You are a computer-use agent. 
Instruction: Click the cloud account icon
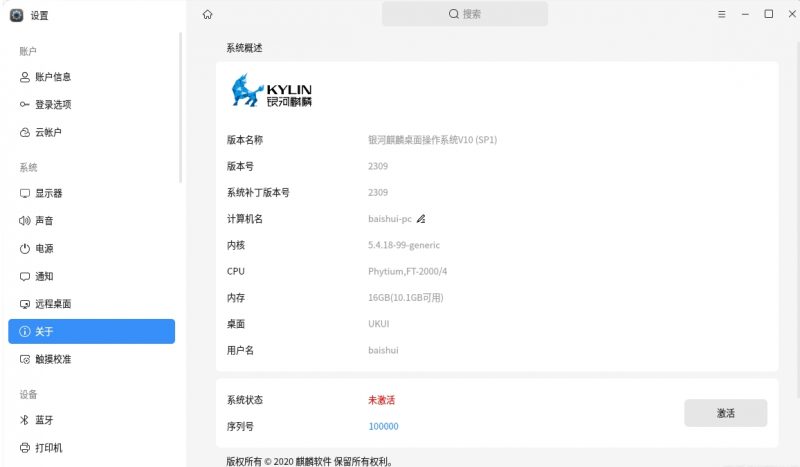(x=24, y=132)
